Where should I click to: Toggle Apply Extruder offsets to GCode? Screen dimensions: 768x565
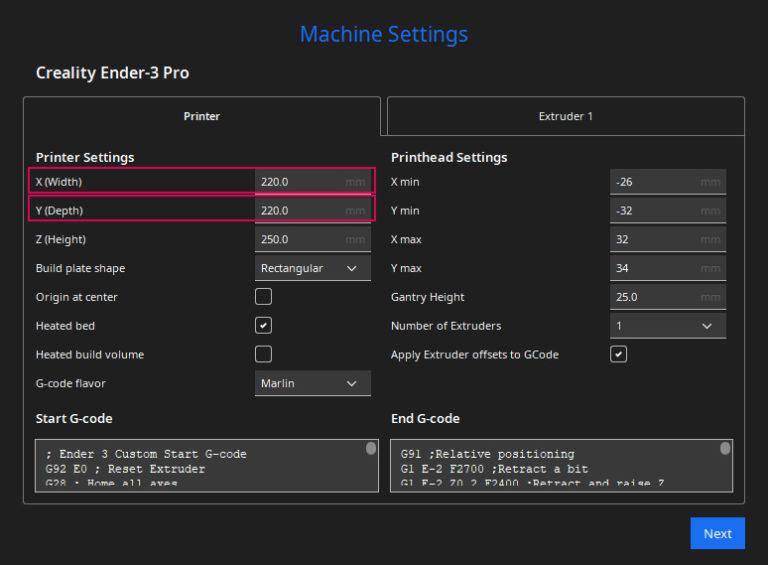[x=619, y=354]
